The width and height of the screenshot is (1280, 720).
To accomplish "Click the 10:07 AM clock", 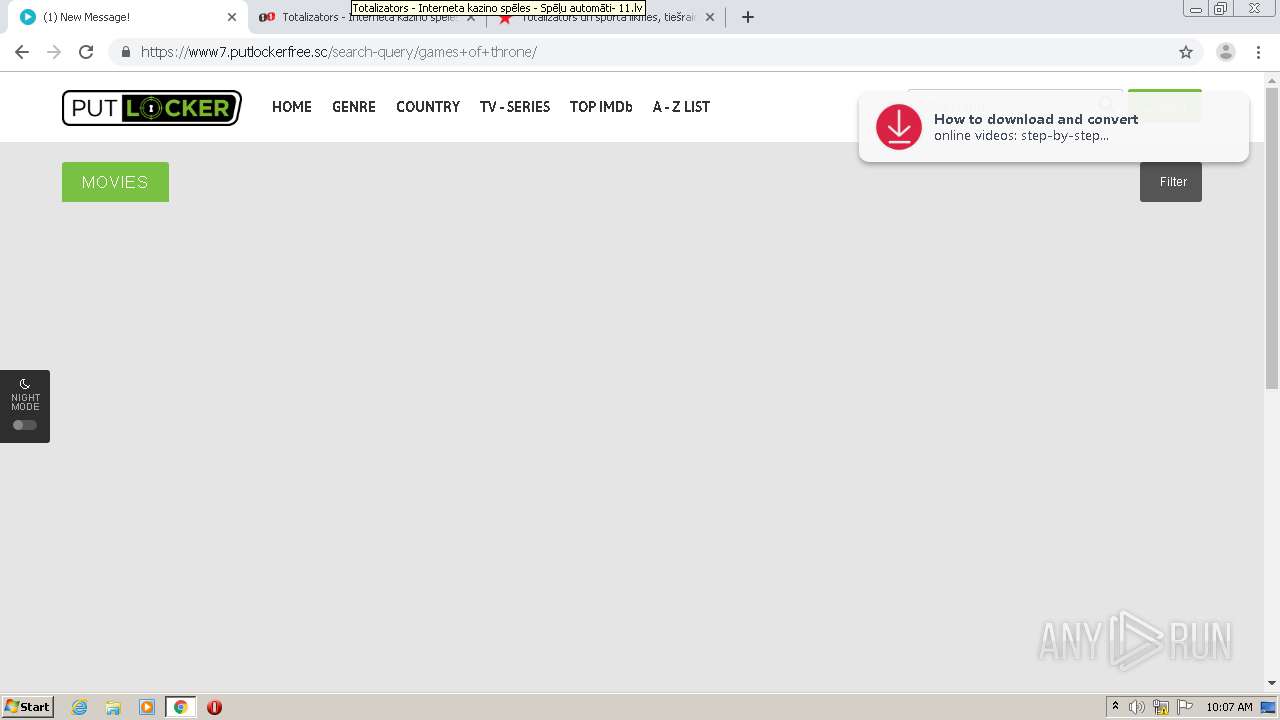I will pos(1229,707).
